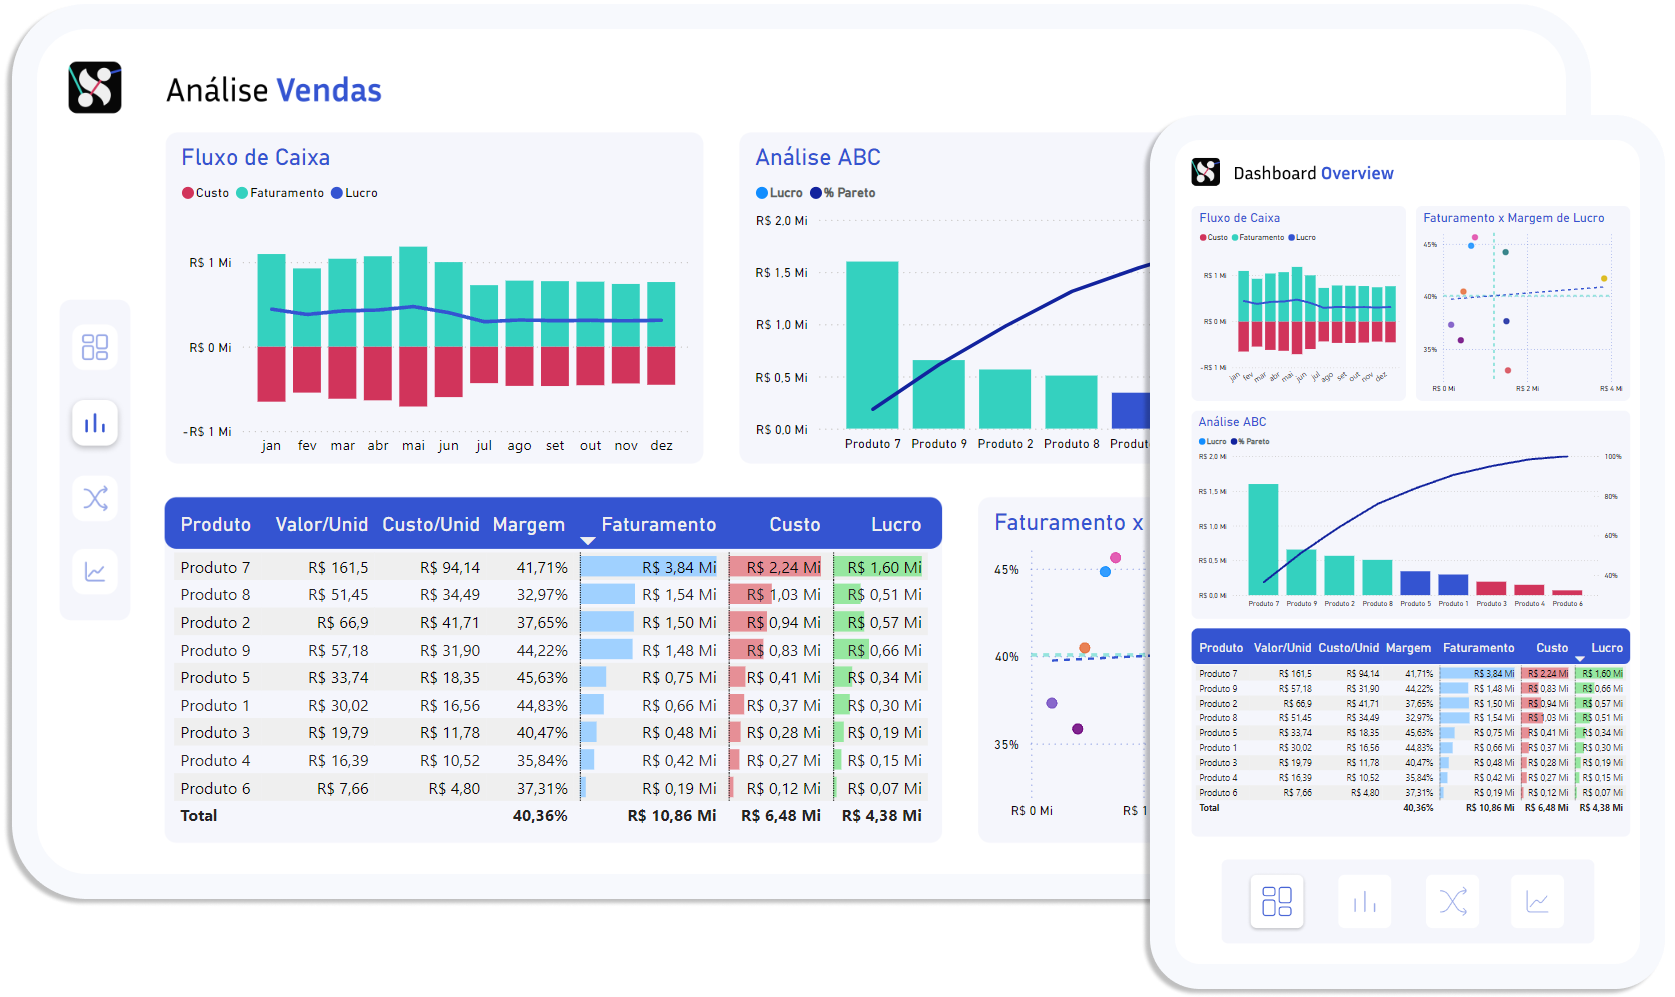This screenshot has height=997, width=1675.
Task: Click Dashboard Overview title in mobile view
Action: [1313, 173]
